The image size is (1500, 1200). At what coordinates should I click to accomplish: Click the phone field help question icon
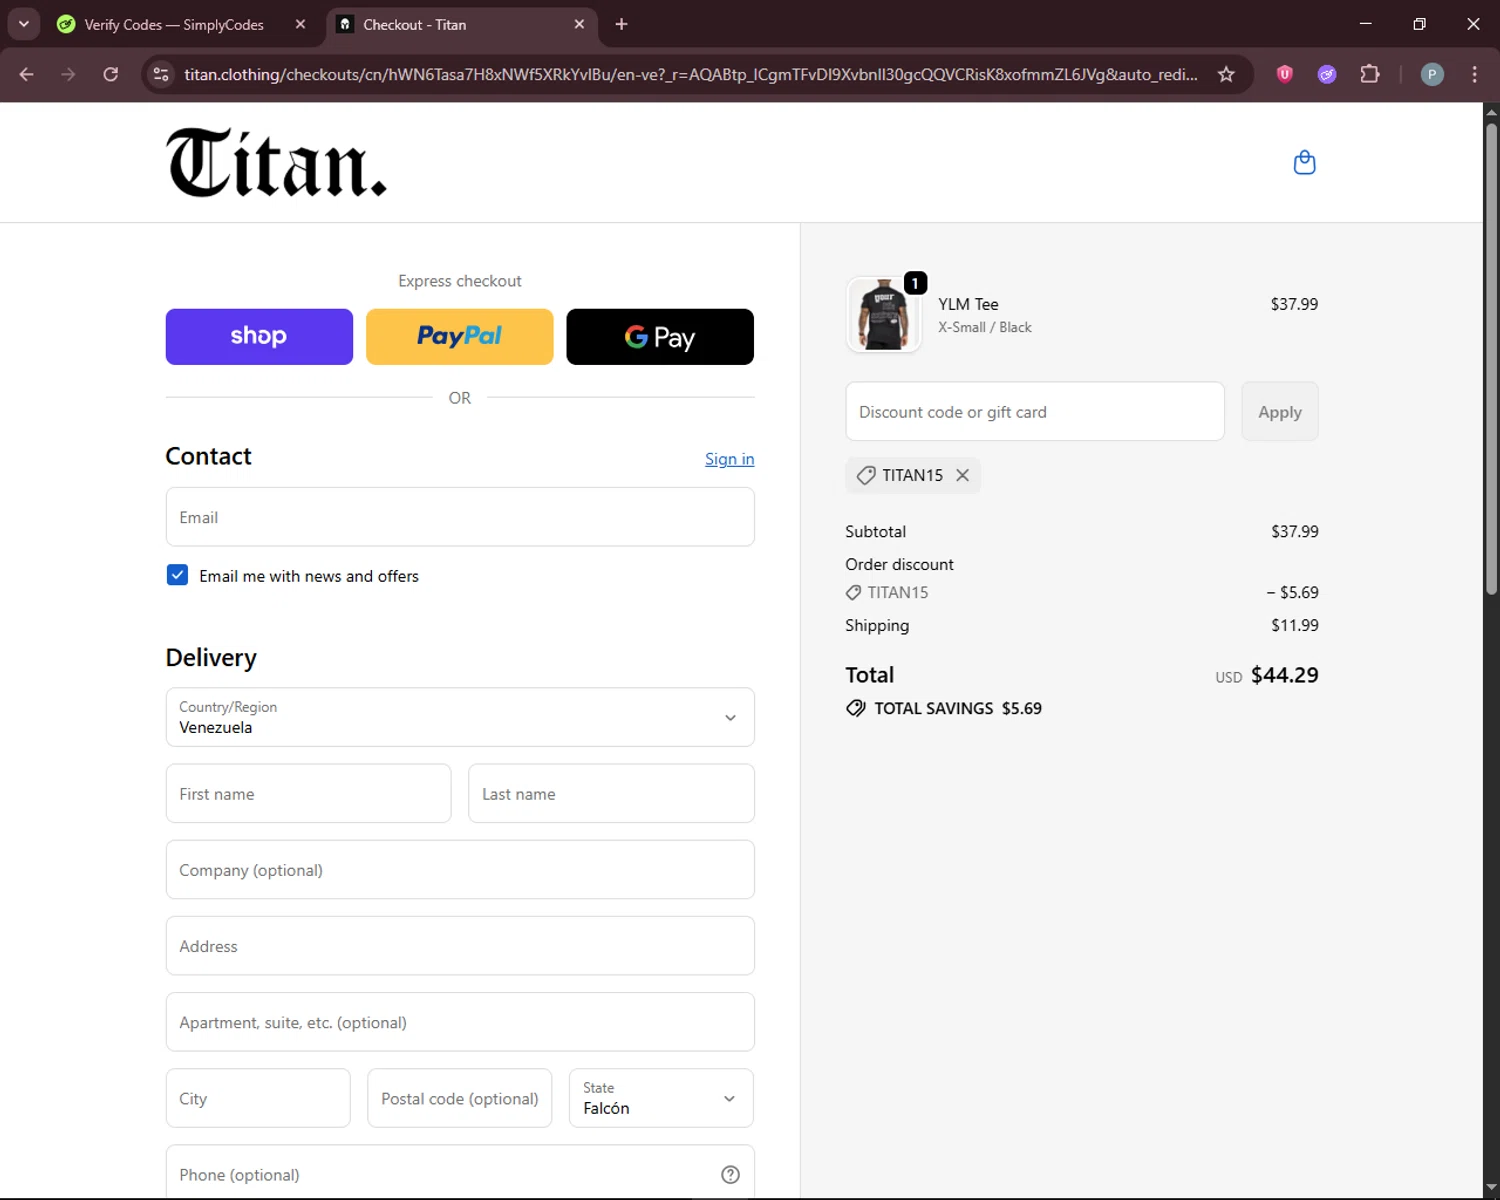coord(730,1174)
